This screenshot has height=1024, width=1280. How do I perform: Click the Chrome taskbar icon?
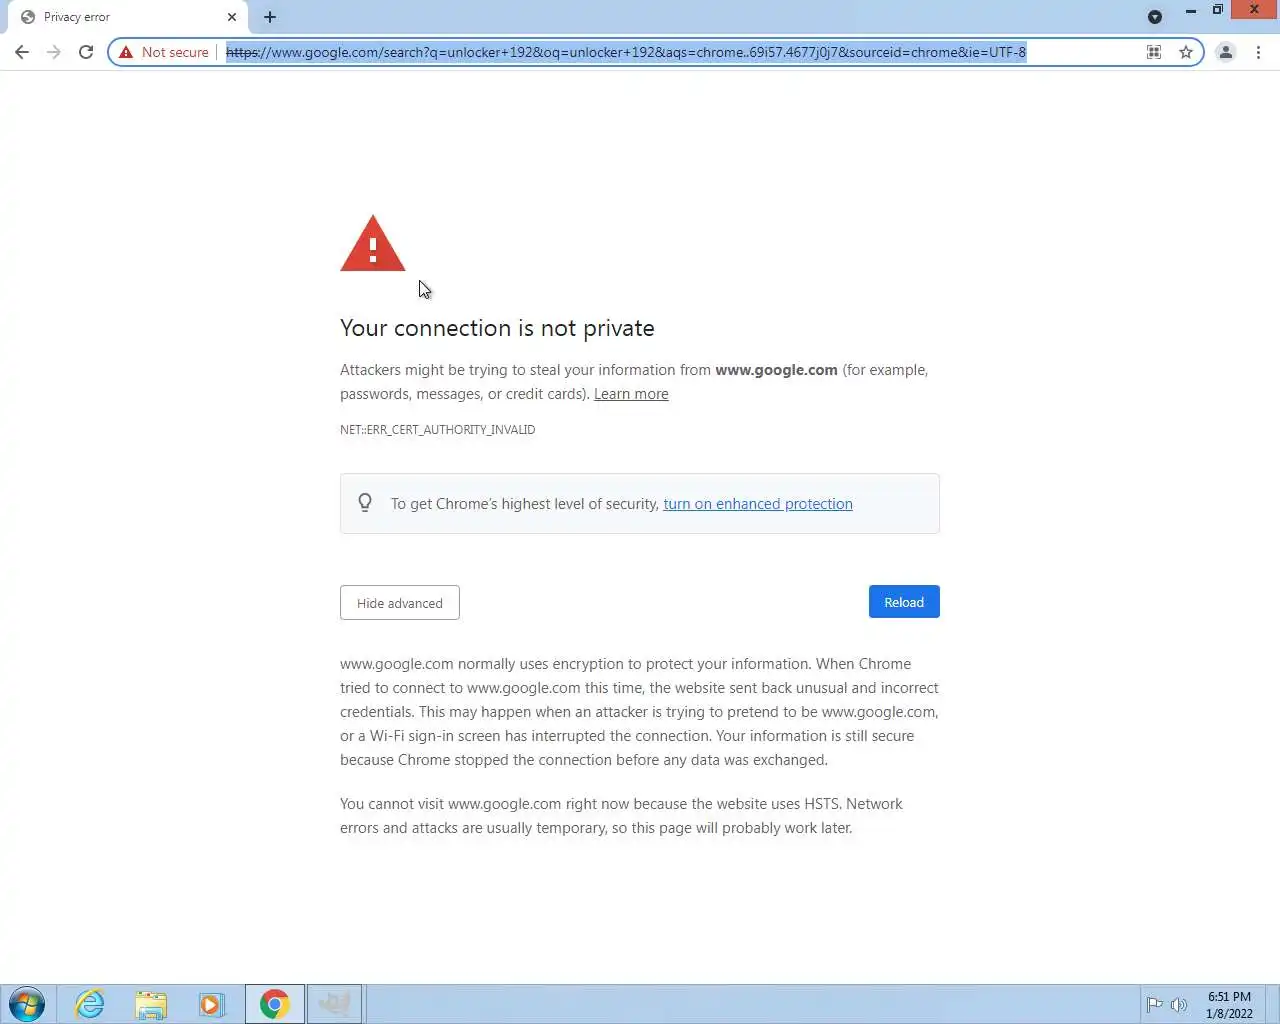point(274,1004)
